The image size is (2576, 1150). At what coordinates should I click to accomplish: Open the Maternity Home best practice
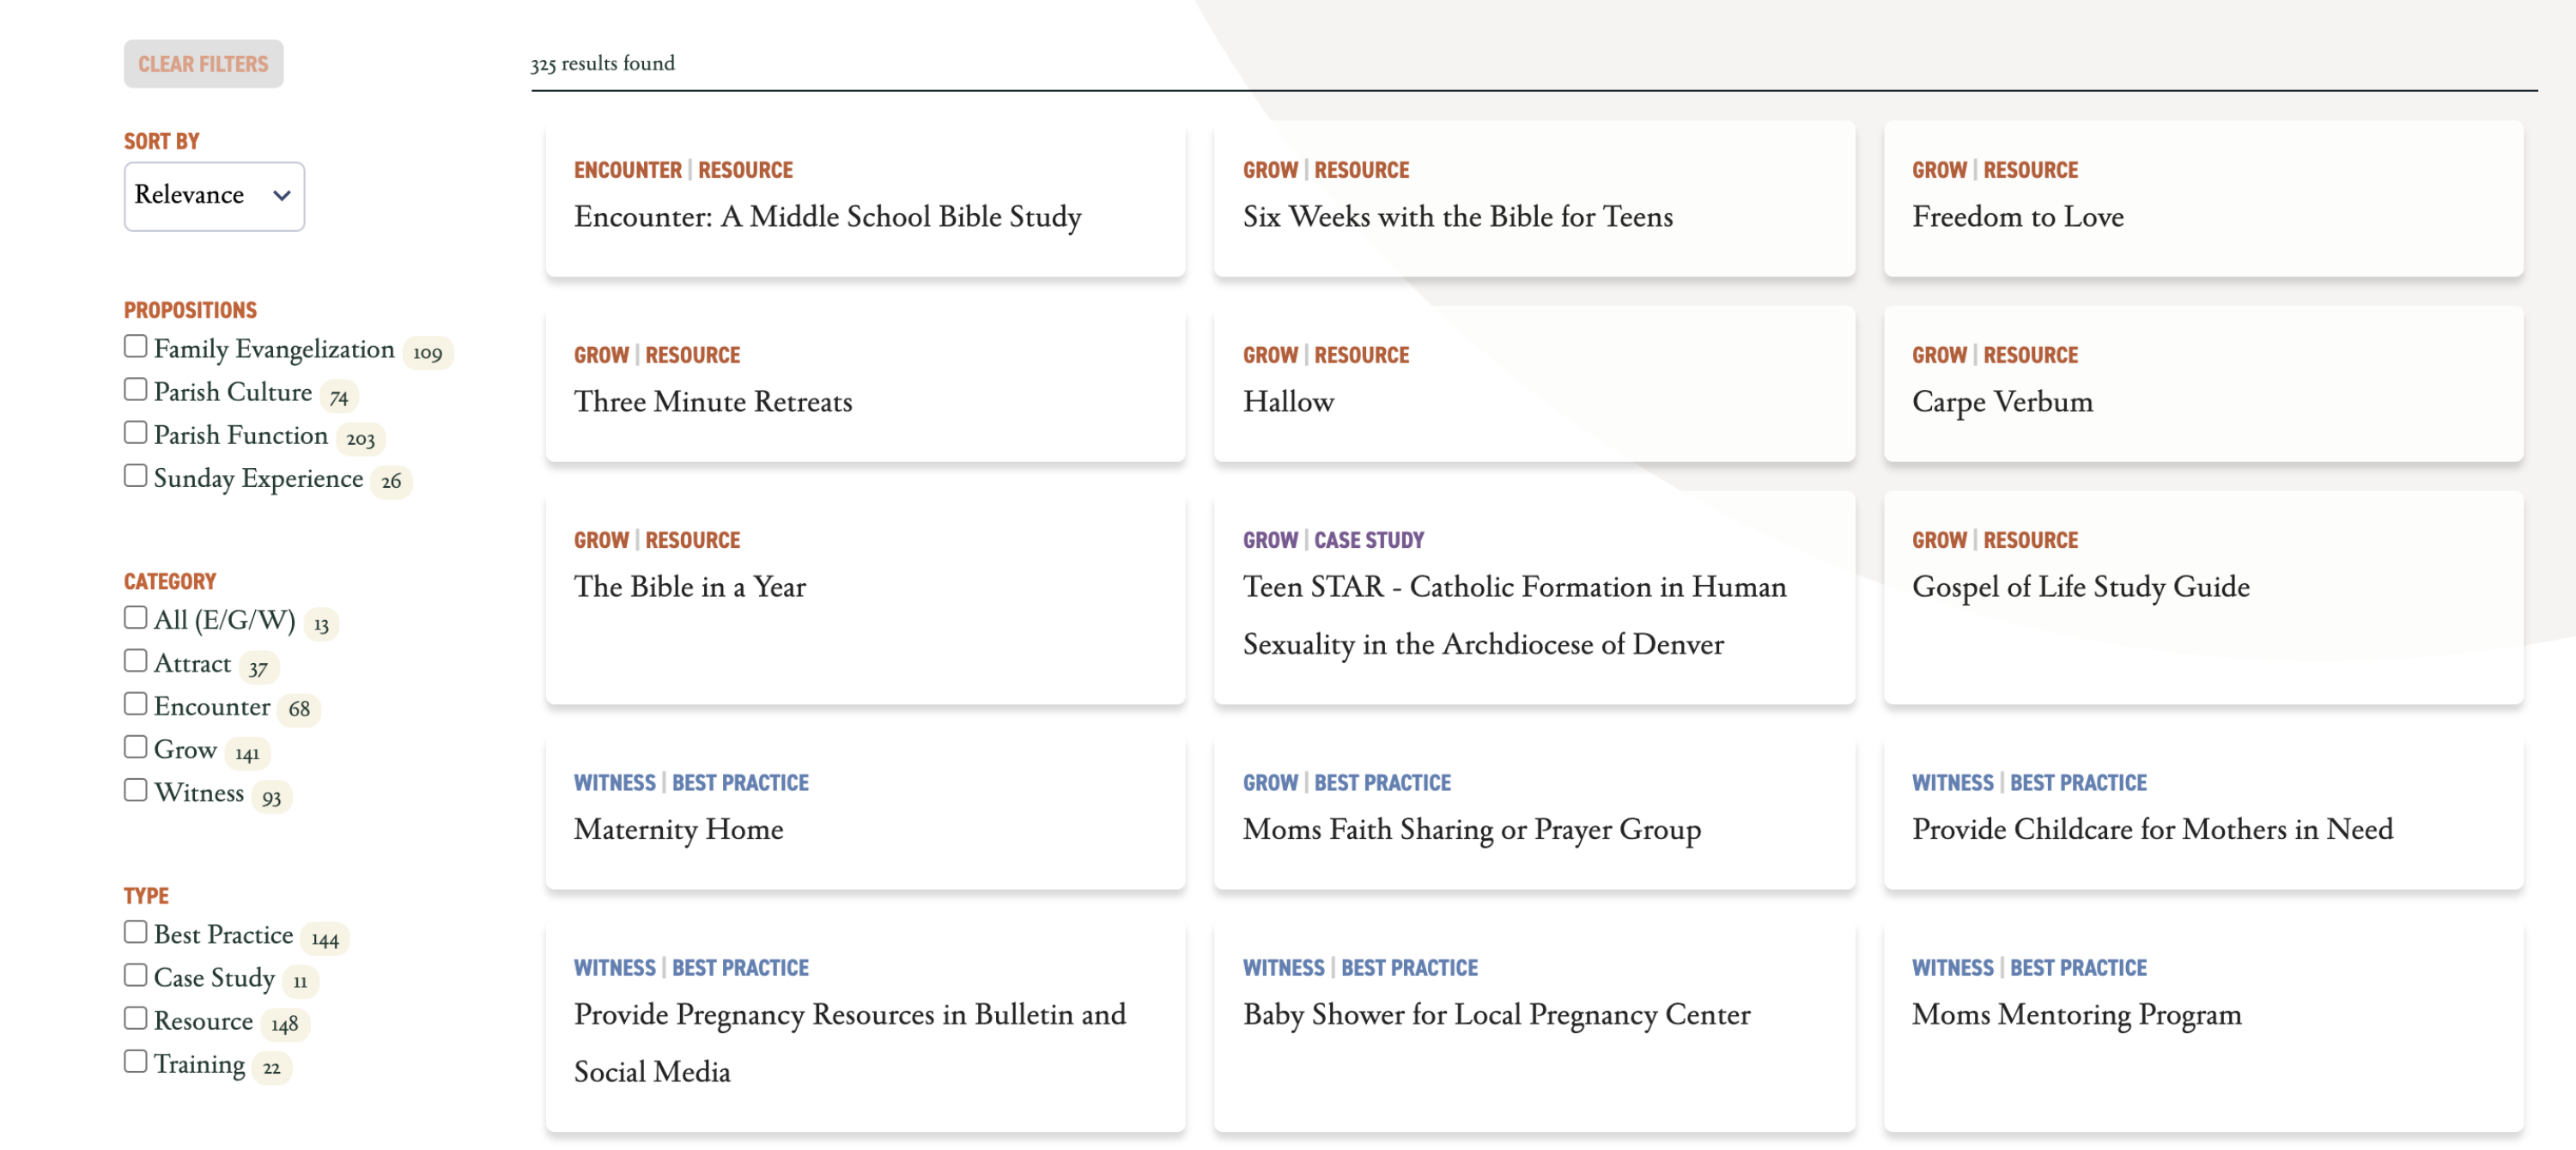tap(865, 811)
